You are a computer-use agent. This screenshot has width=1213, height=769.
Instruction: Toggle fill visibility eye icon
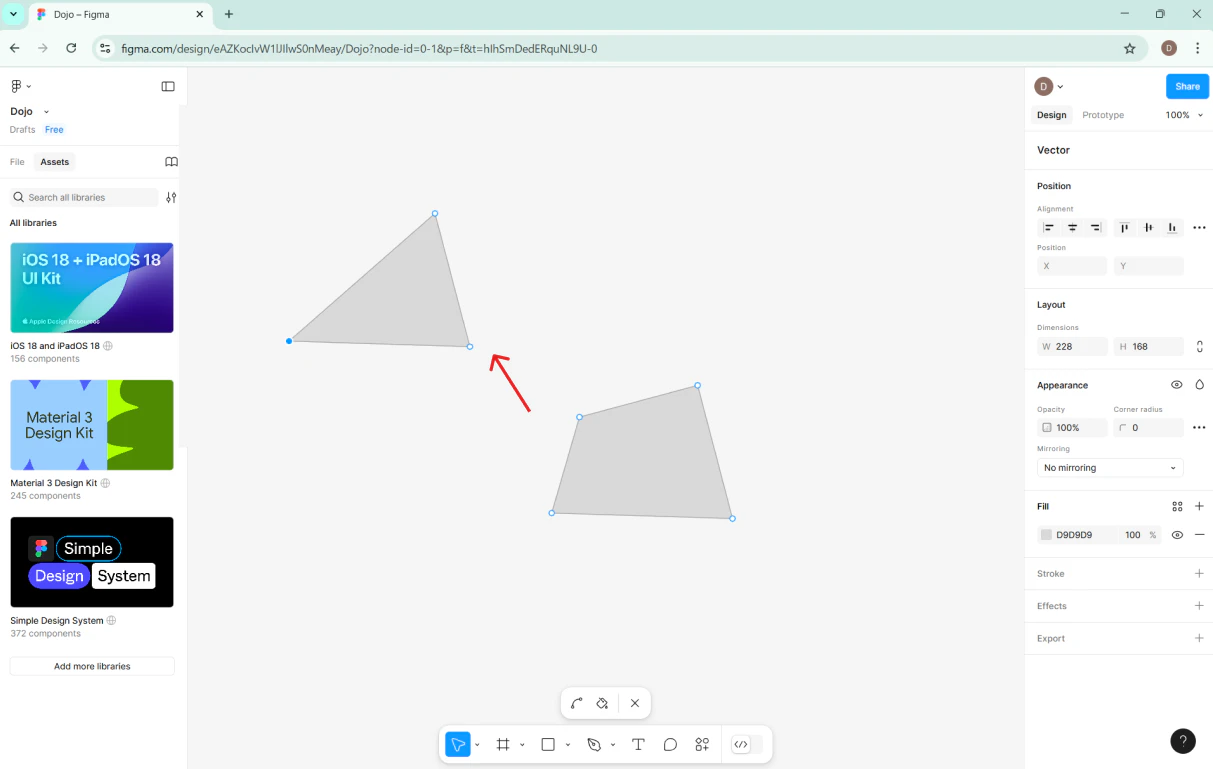click(1177, 535)
